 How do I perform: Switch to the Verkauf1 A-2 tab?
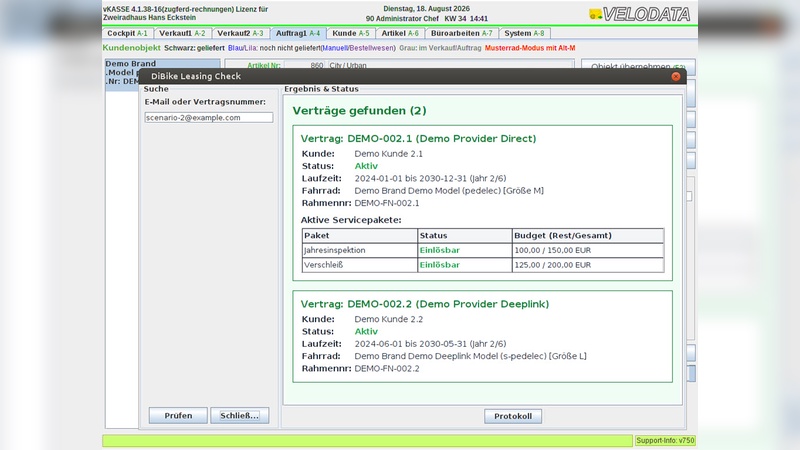tap(182, 33)
